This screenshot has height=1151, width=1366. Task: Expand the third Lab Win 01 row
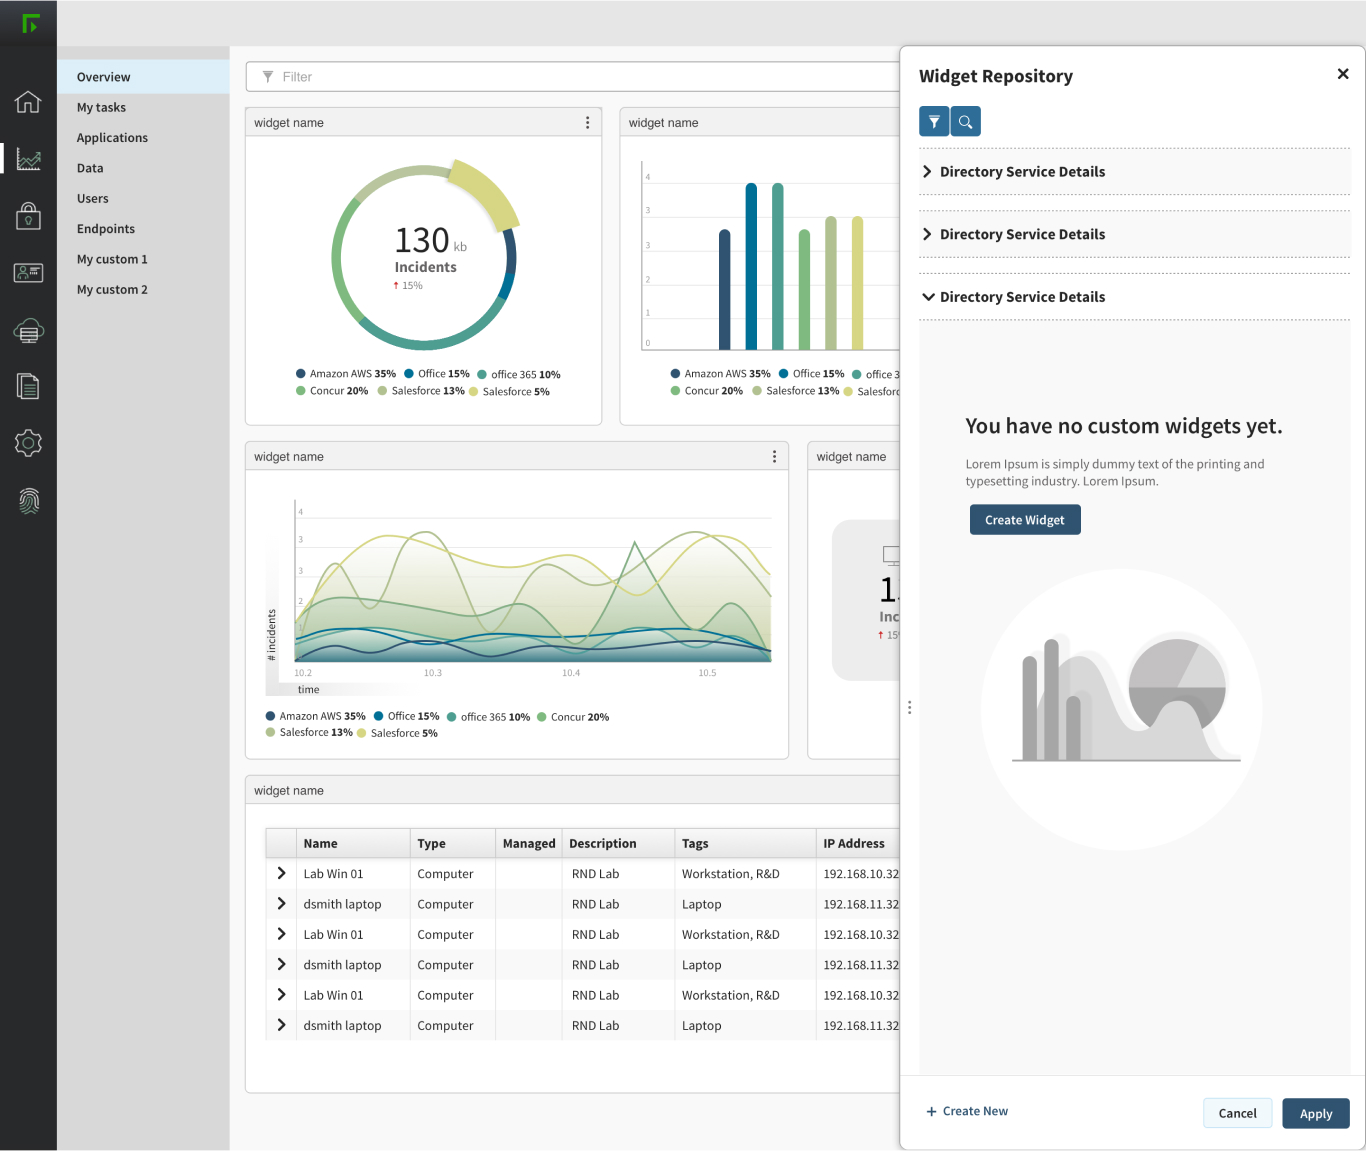[281, 995]
